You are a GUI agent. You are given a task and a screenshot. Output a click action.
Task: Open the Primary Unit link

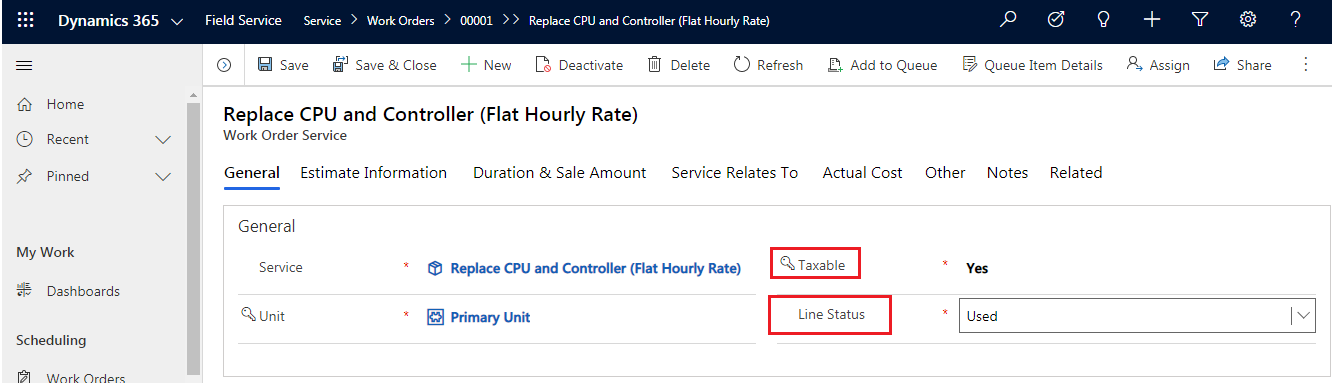[x=490, y=317]
